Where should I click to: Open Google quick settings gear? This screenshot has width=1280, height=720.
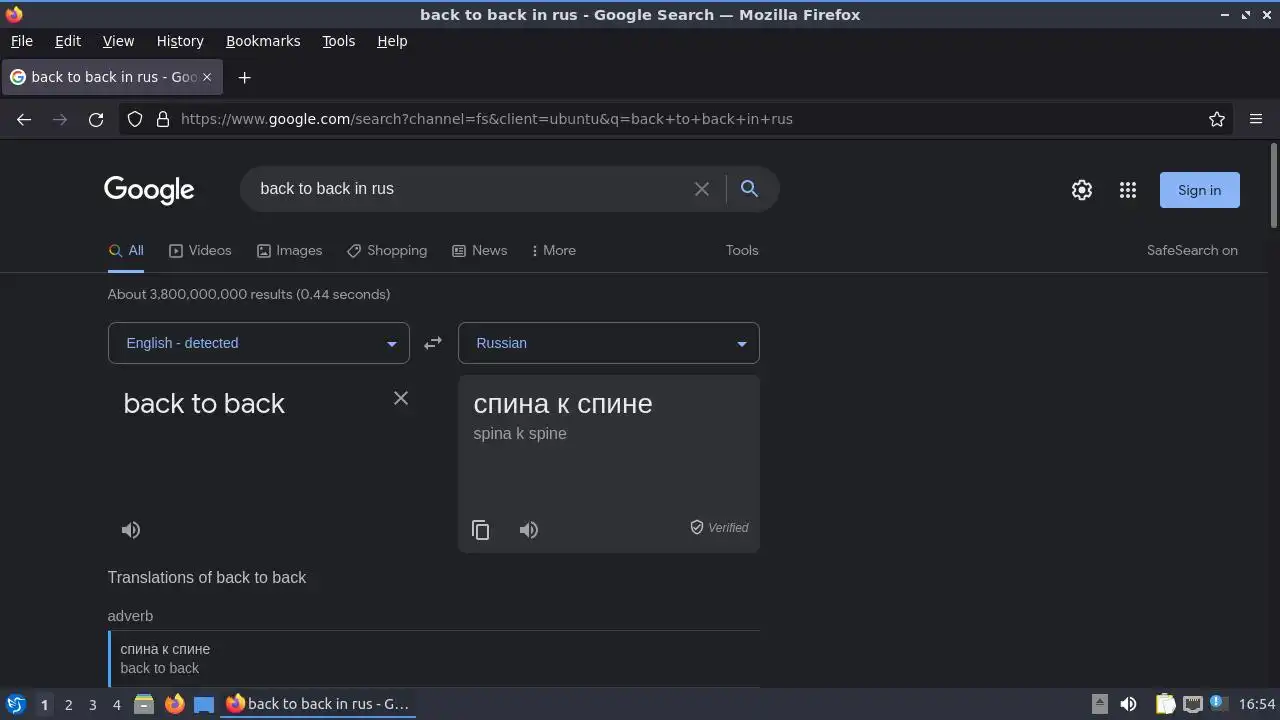pos(1082,190)
